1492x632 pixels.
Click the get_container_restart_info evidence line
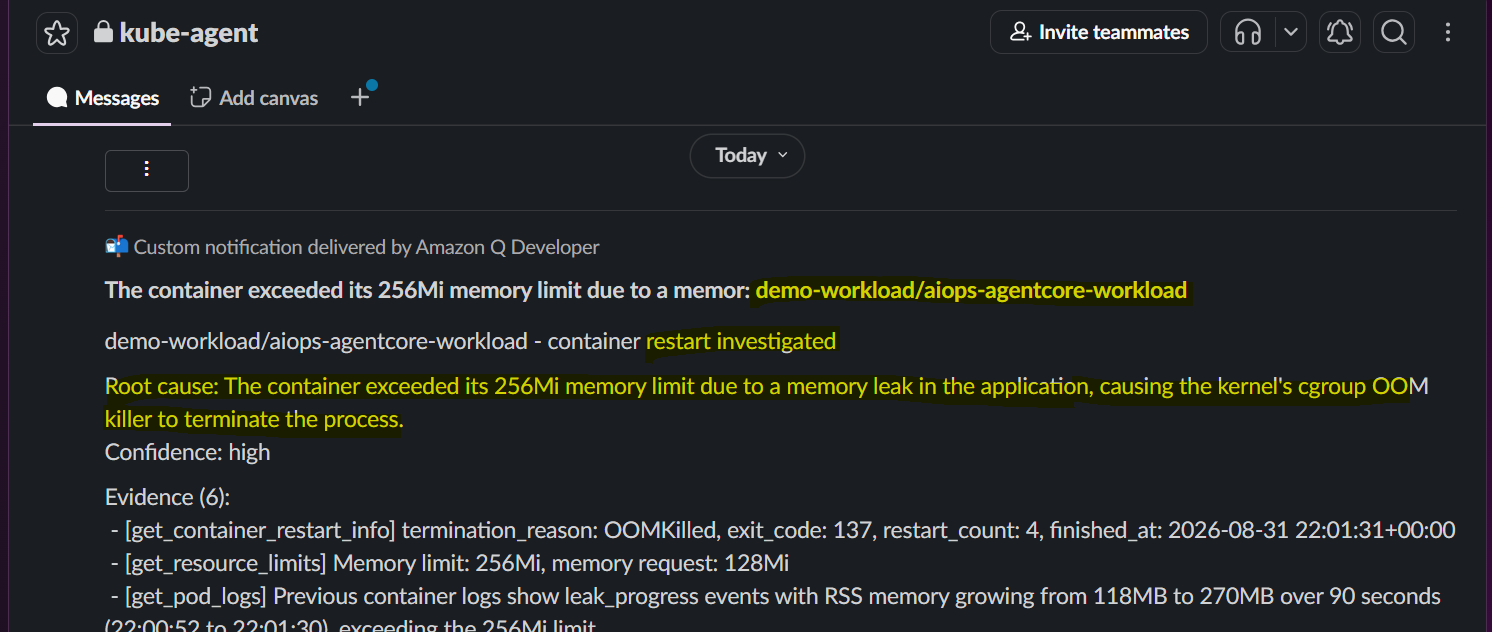[782, 530]
